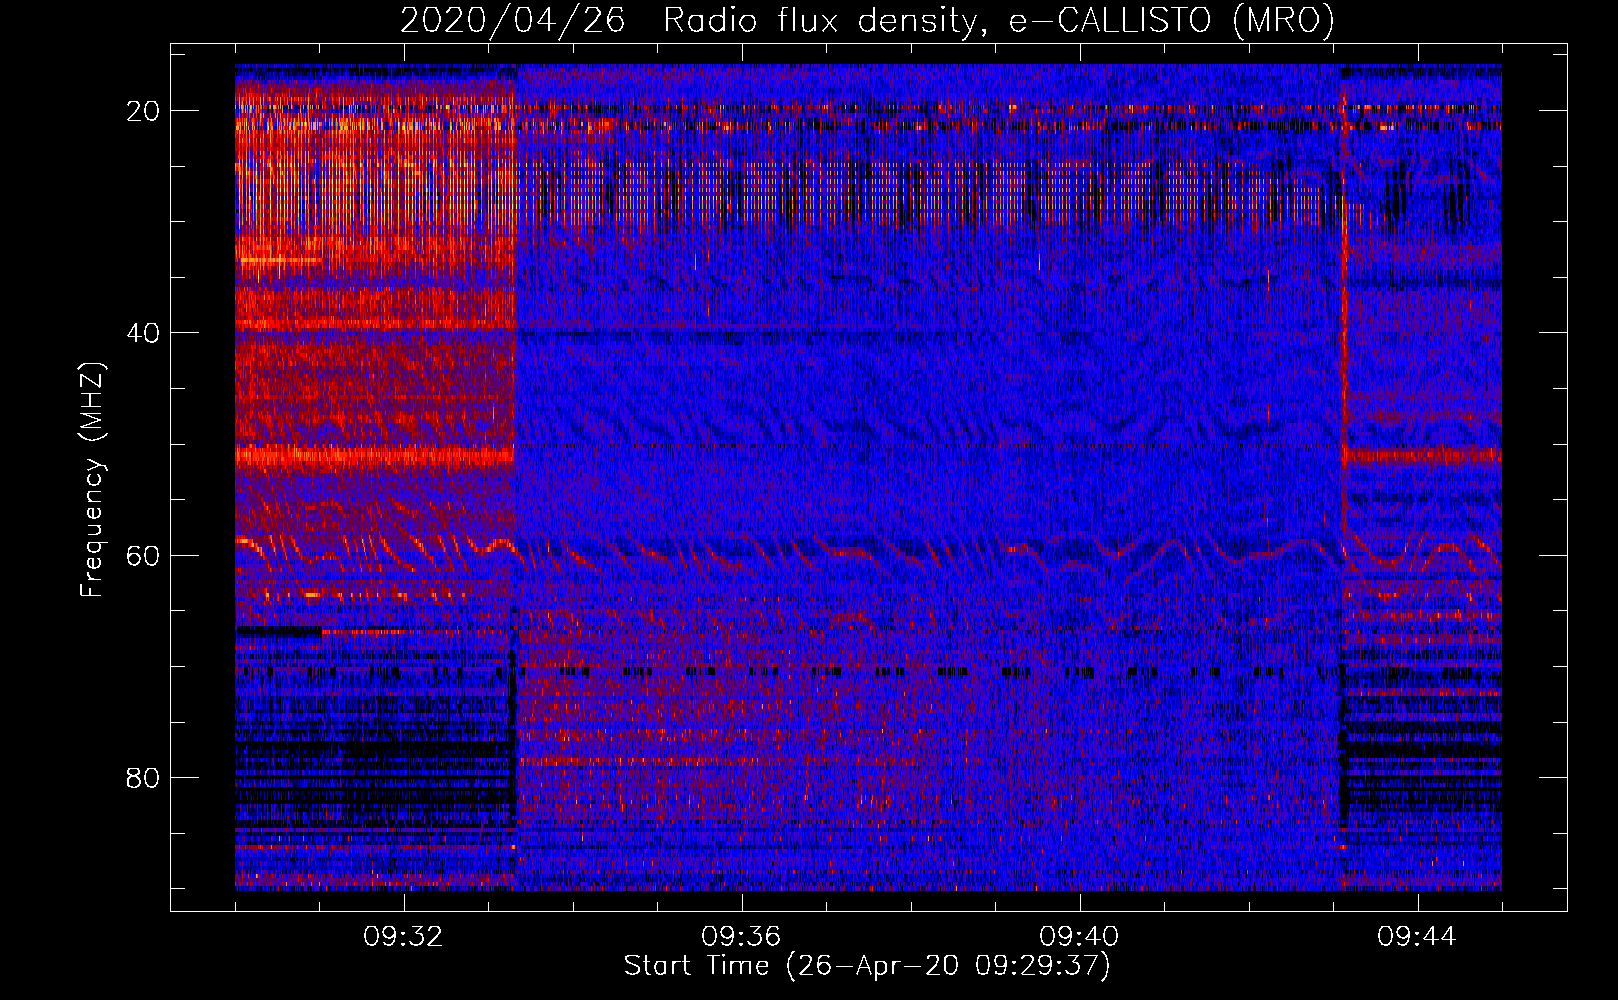Image resolution: width=1618 pixels, height=1000 pixels.
Task: Click the 40 frequency tick label
Action: tap(143, 333)
